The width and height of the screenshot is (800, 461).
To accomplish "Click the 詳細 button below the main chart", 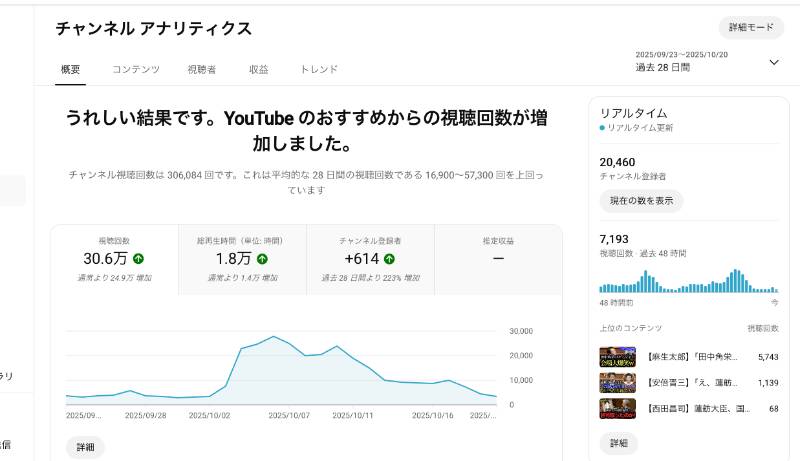I will [85, 447].
